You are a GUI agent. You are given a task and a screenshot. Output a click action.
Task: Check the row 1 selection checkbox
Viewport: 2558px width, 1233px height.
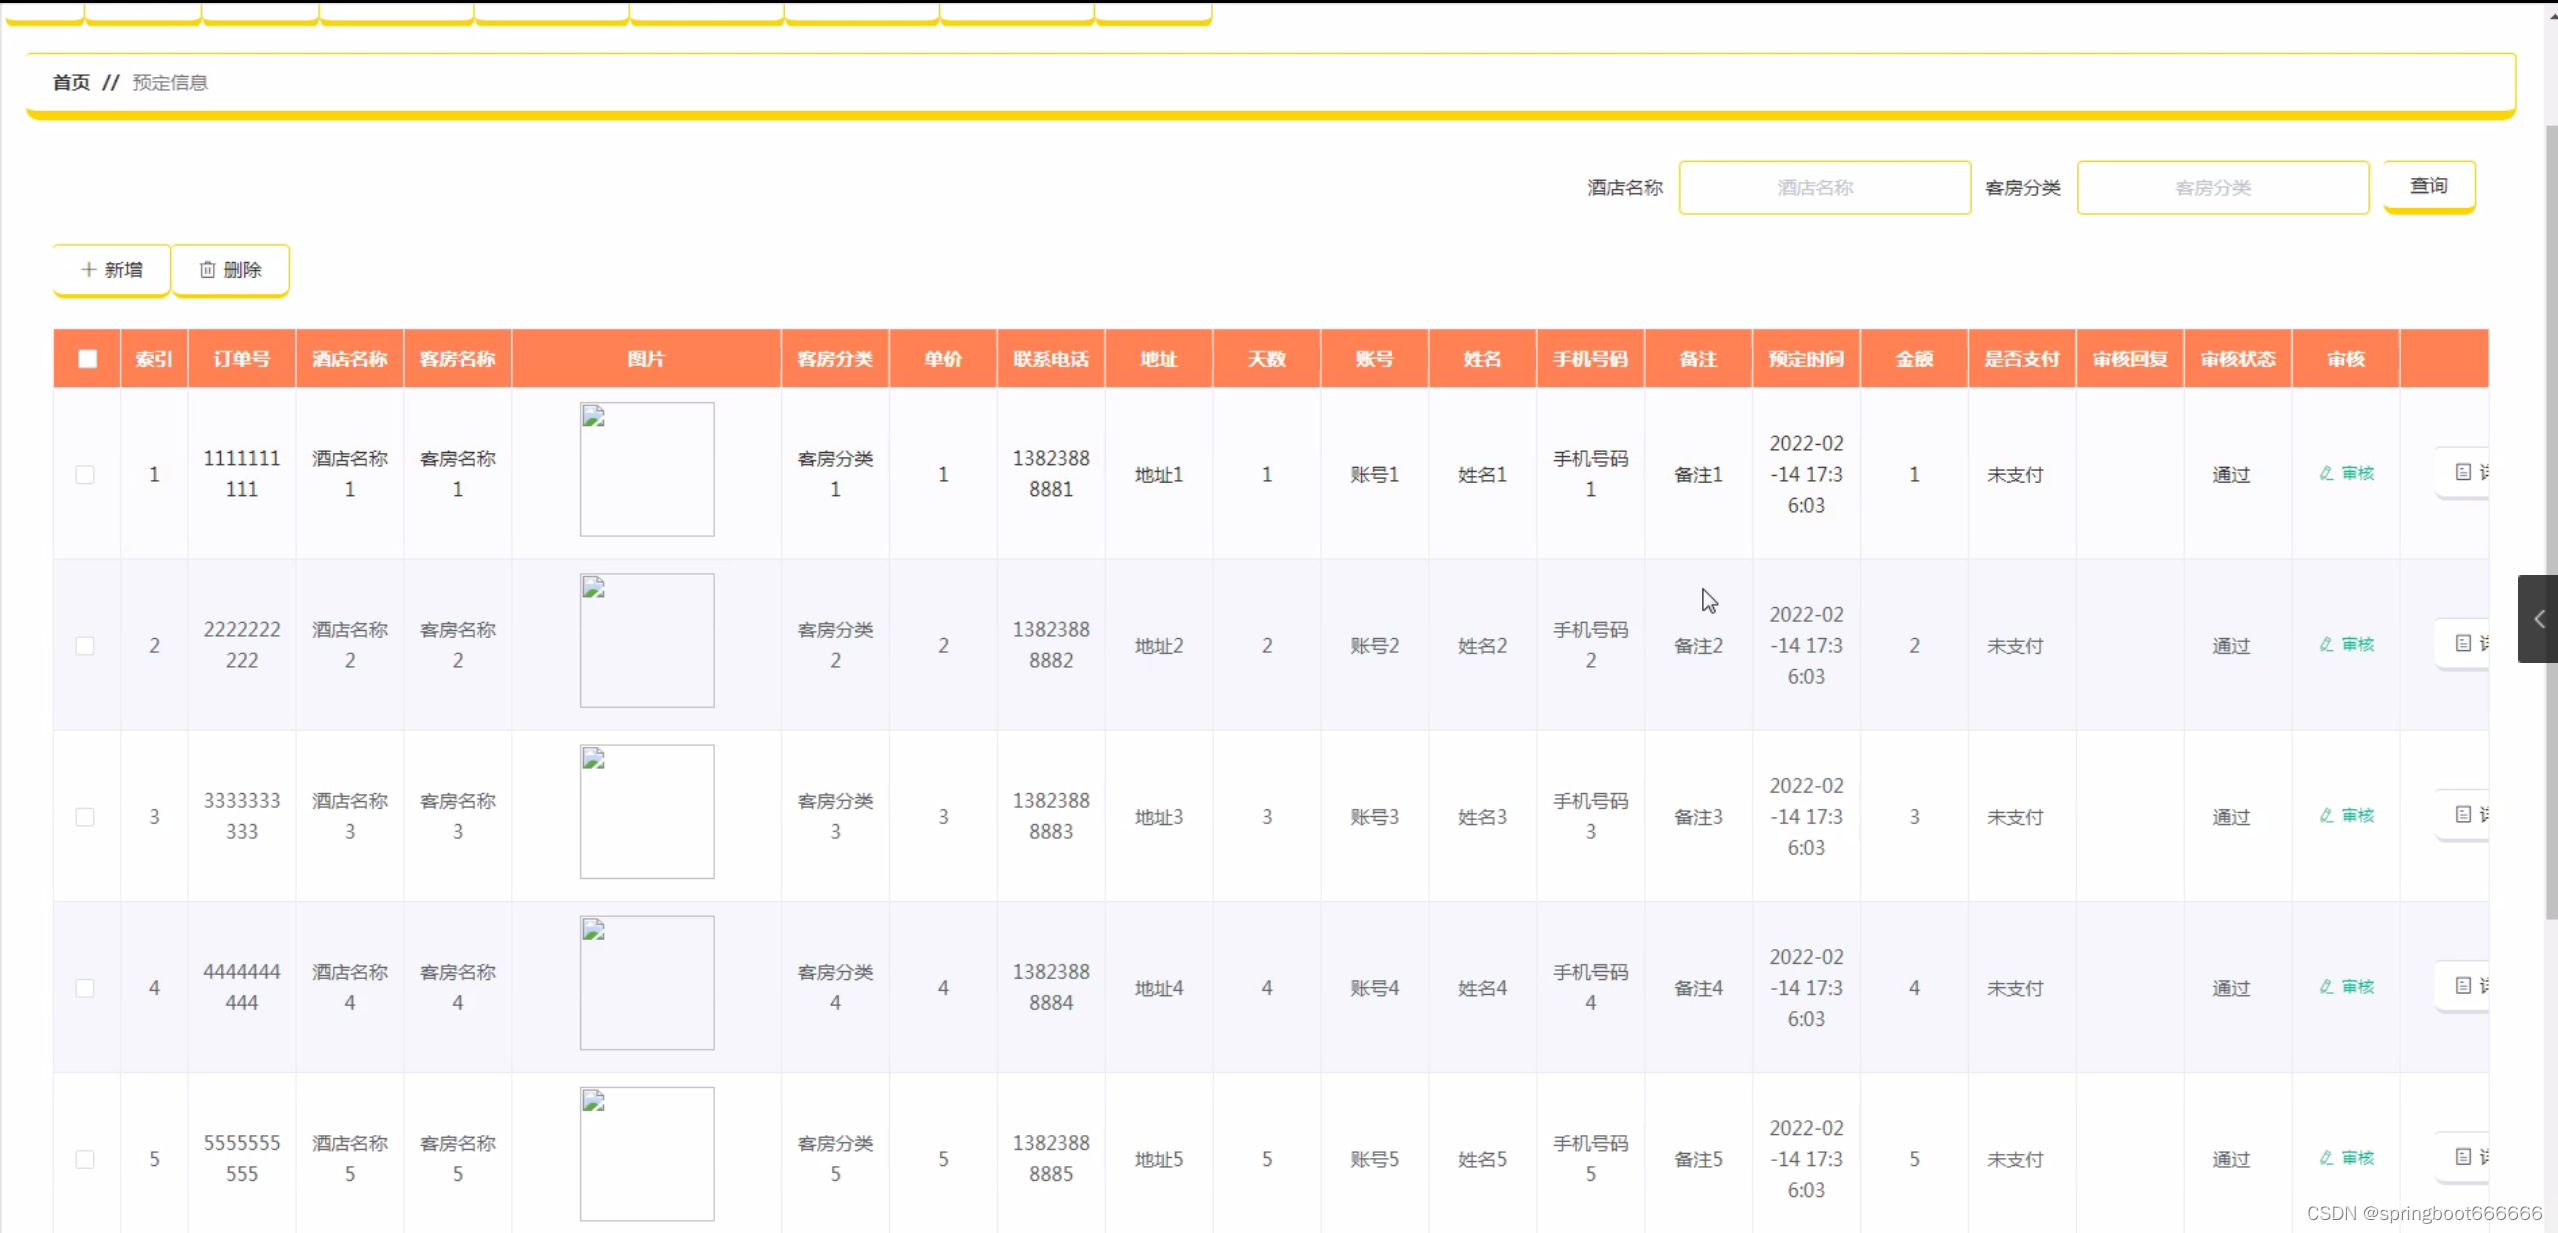pyautogui.click(x=86, y=474)
